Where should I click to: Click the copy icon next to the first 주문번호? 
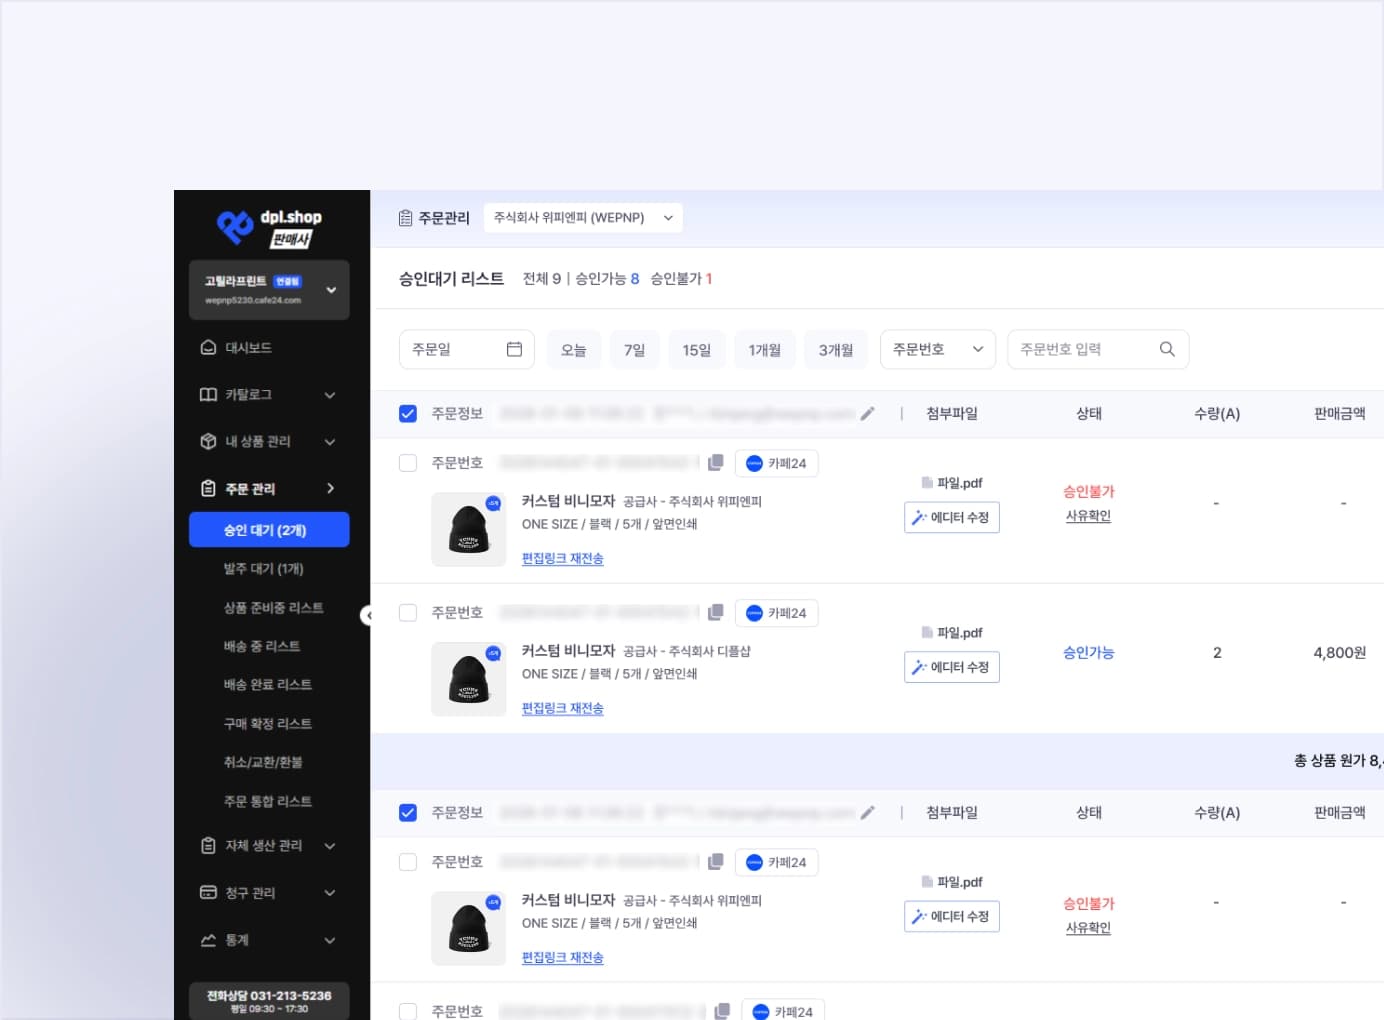(x=716, y=462)
